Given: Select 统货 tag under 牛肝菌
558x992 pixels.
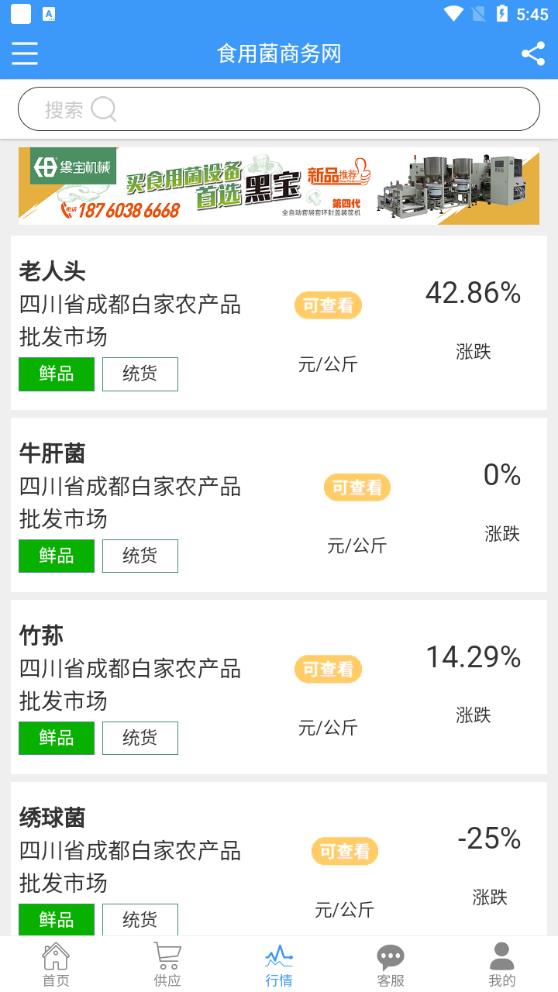Looking at the screenshot, I should (140, 556).
